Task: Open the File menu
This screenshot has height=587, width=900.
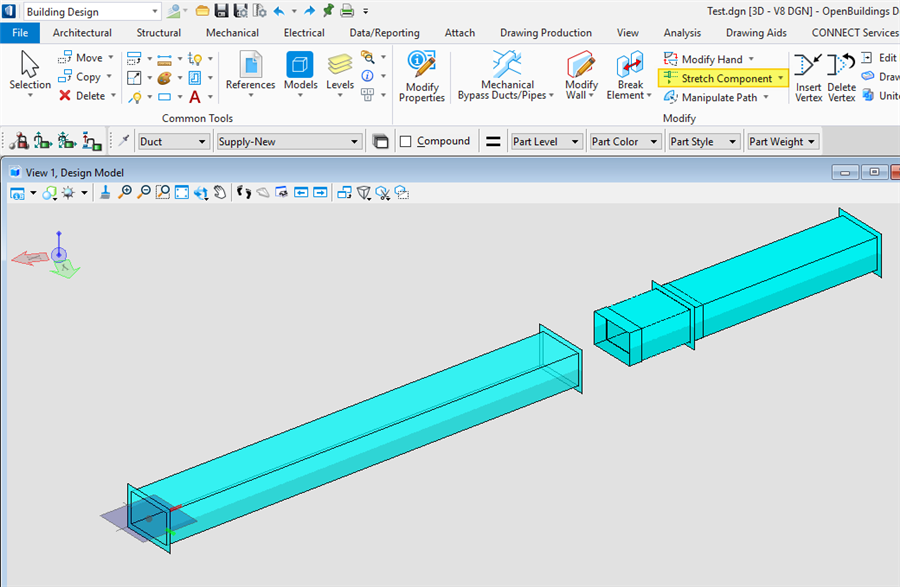Action: click(19, 33)
